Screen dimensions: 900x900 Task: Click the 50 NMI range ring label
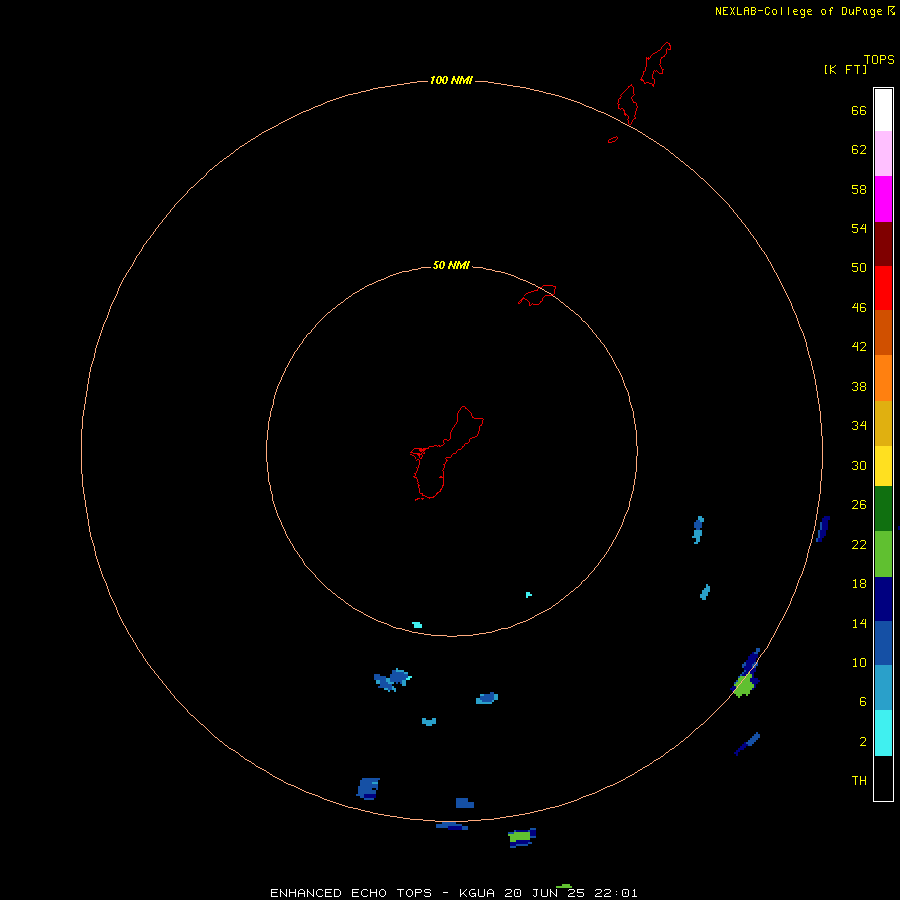click(x=451, y=265)
